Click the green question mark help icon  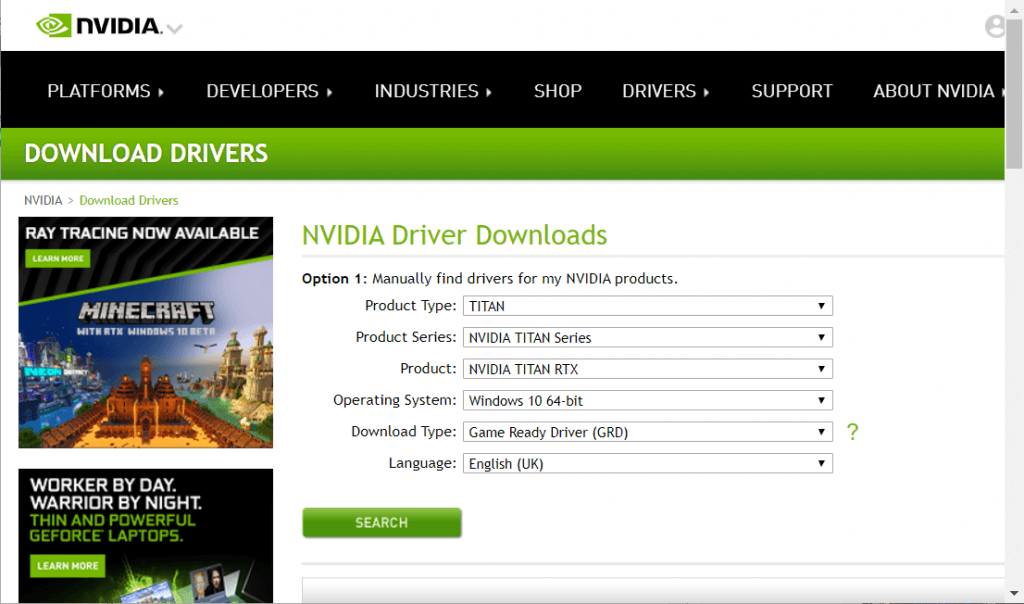point(852,432)
